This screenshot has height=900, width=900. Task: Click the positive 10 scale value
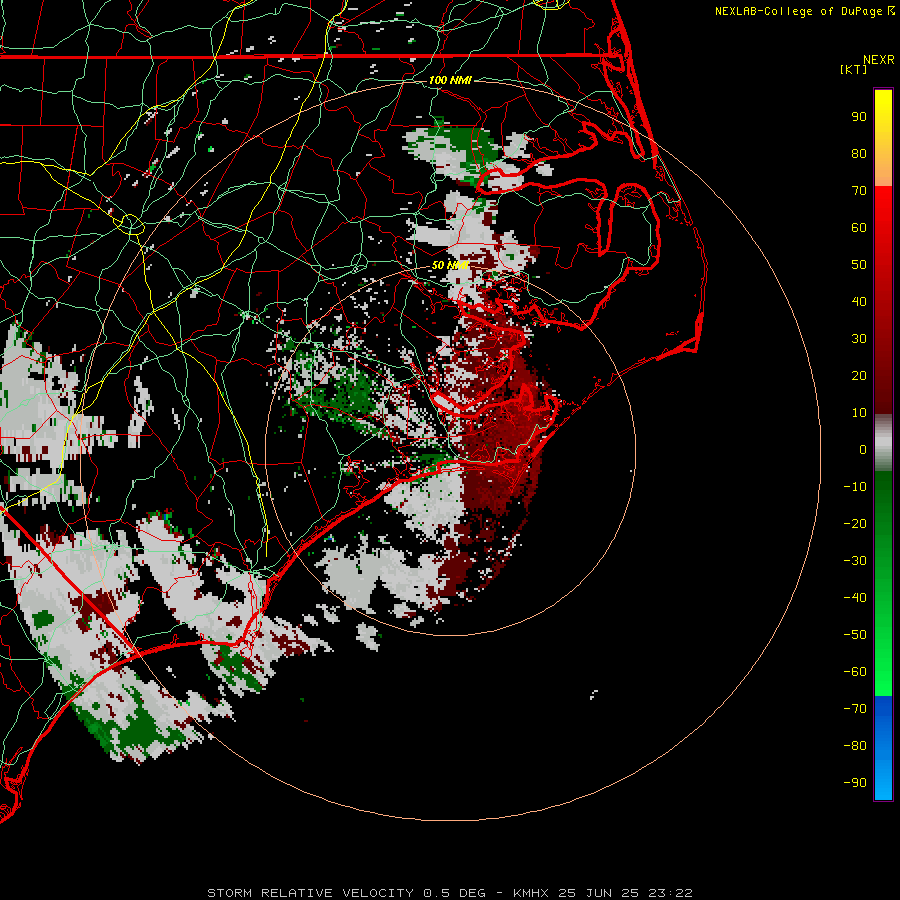[859, 413]
